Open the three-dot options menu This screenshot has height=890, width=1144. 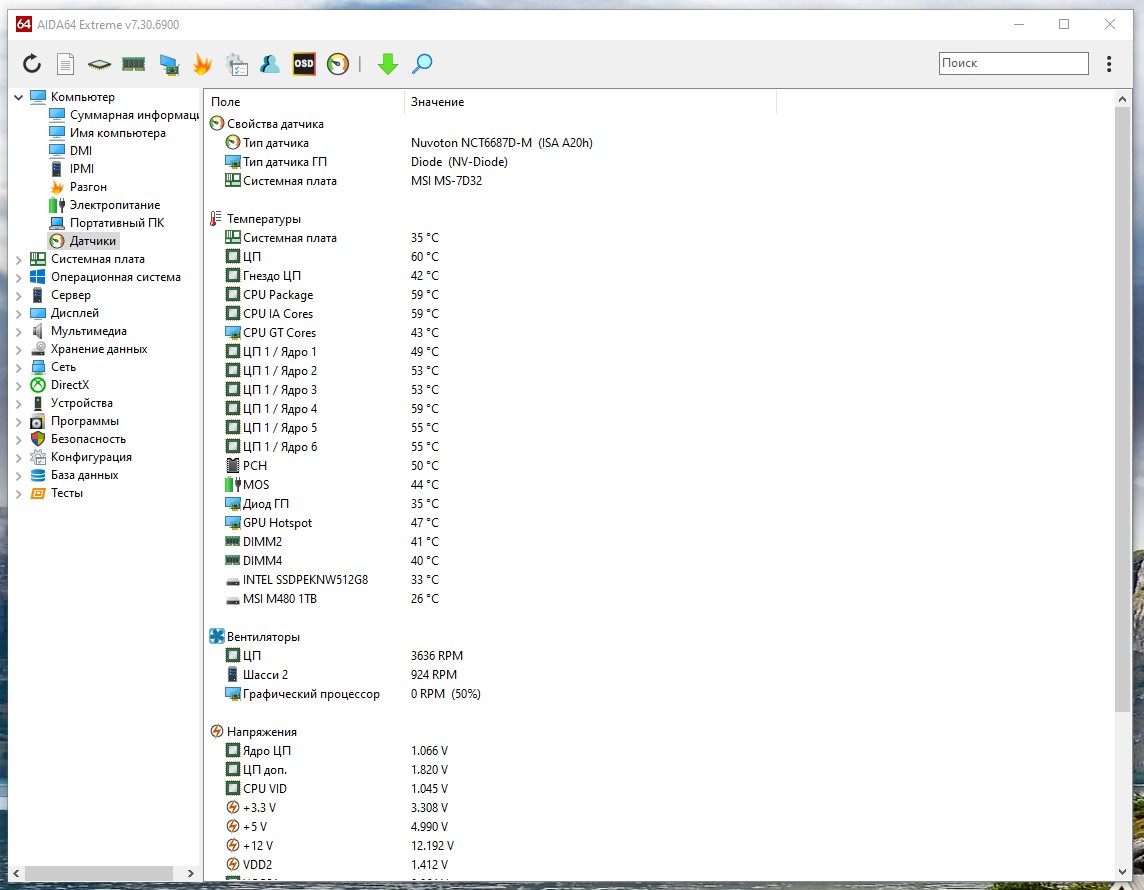click(1109, 63)
